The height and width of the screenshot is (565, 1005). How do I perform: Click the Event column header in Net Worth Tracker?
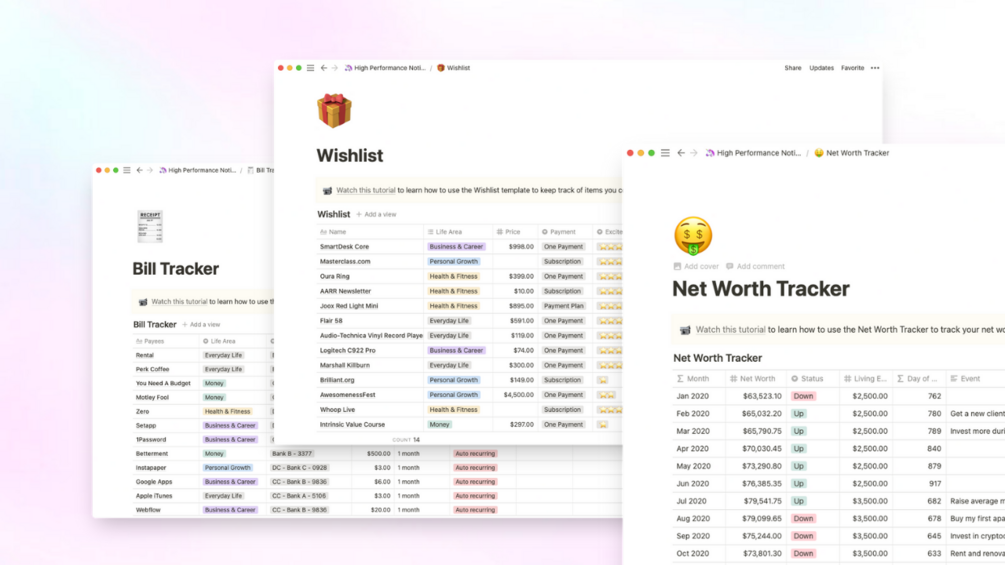click(x=975, y=379)
